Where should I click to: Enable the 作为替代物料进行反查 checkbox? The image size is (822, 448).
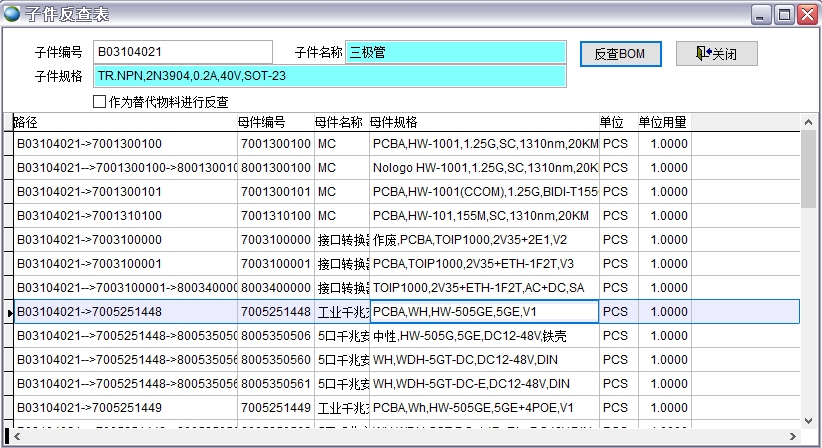pyautogui.click(x=99, y=101)
